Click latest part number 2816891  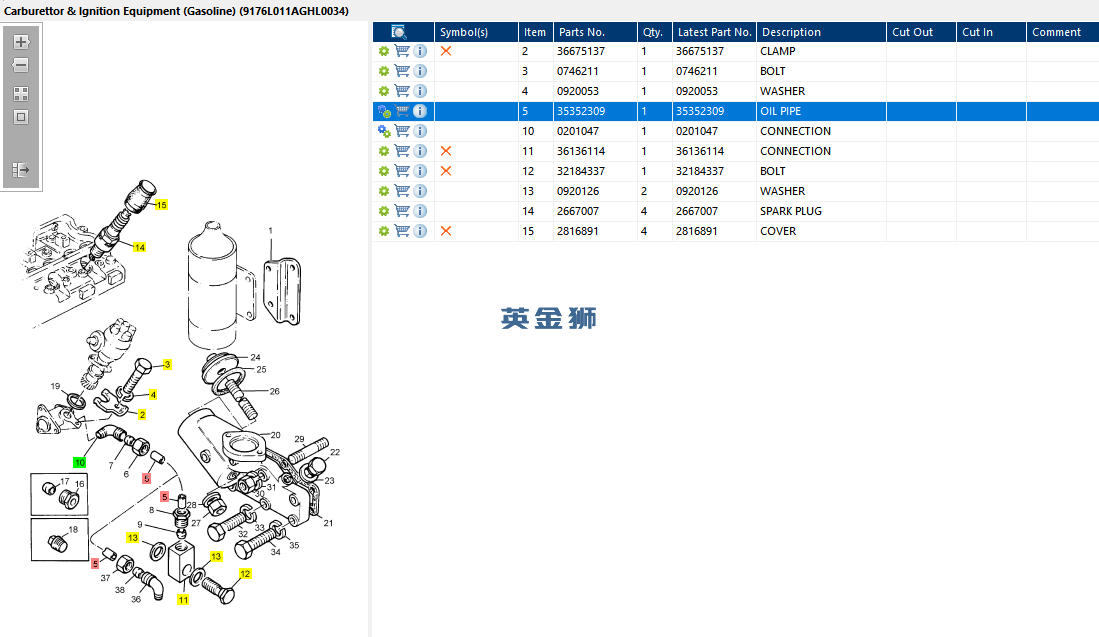coord(697,231)
